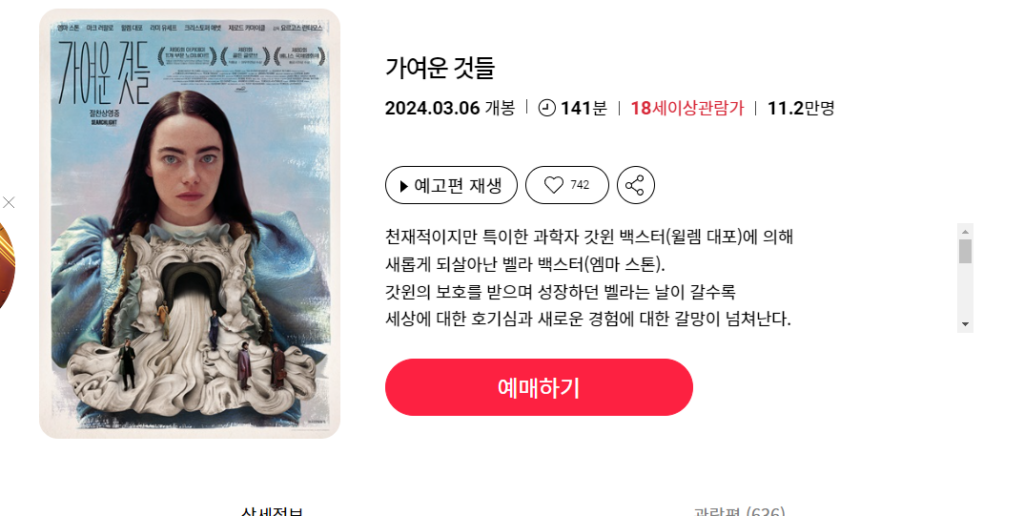The image size is (1024, 516).
Task: Switch to the 상세정보 tab
Action: (272, 511)
